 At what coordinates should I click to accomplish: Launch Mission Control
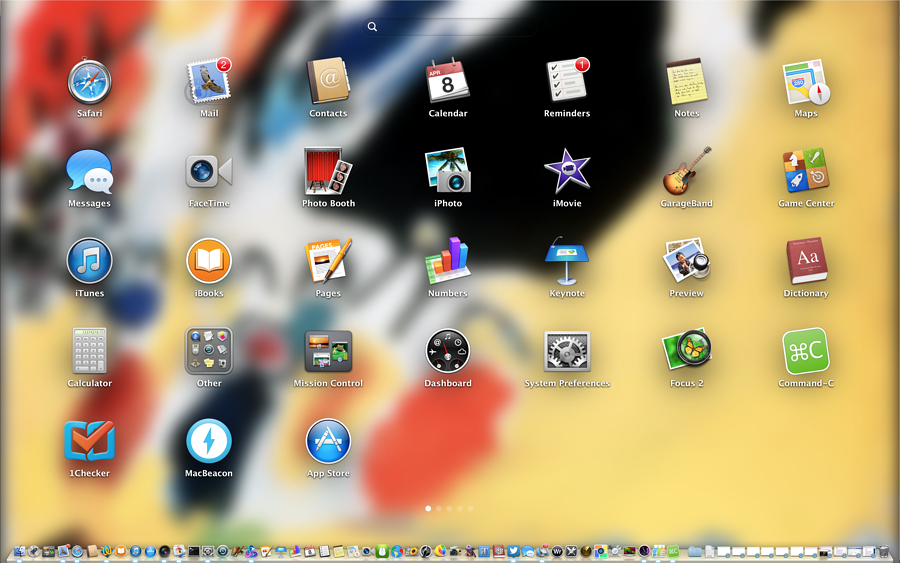coord(328,351)
